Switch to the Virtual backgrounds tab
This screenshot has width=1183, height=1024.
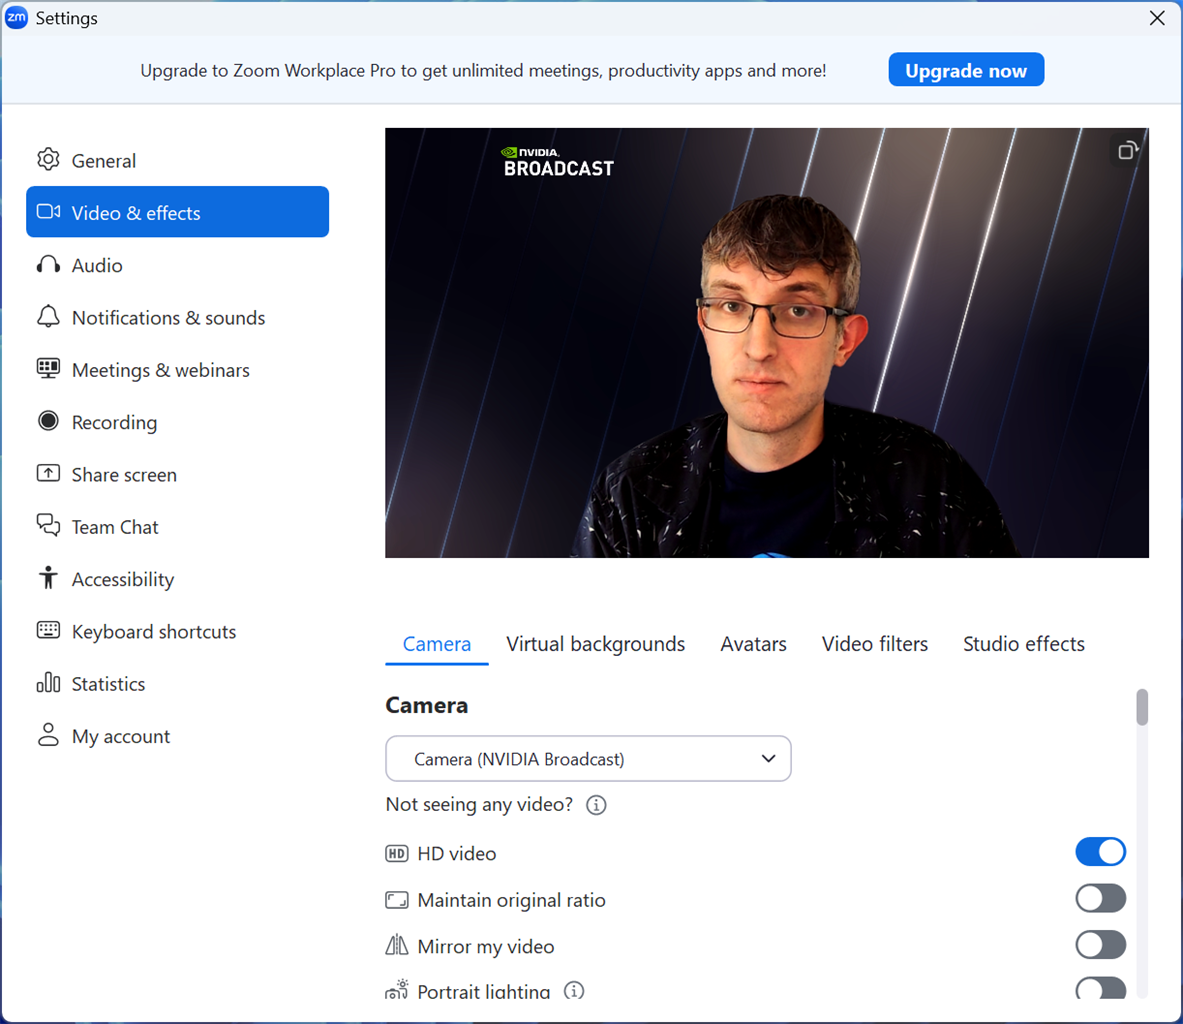pyautogui.click(x=595, y=644)
